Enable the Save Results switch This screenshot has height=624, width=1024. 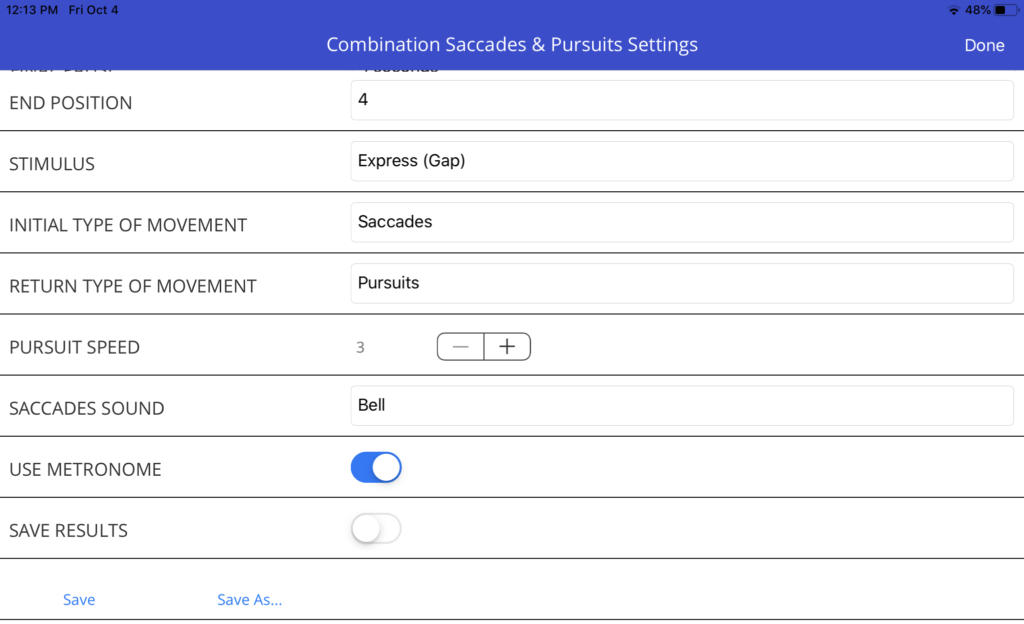[376, 529]
